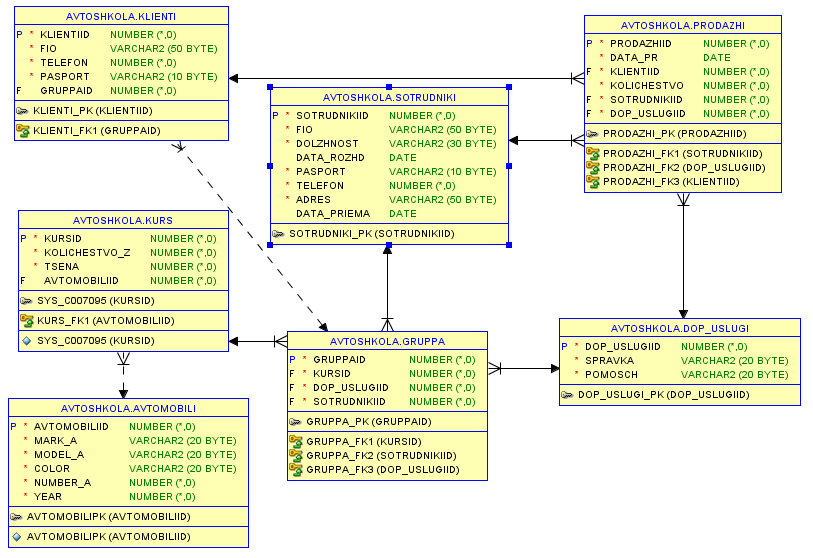Click the SOTRUDNIKI_PK key icon
The width and height of the screenshot is (813, 558).
[x=278, y=234]
